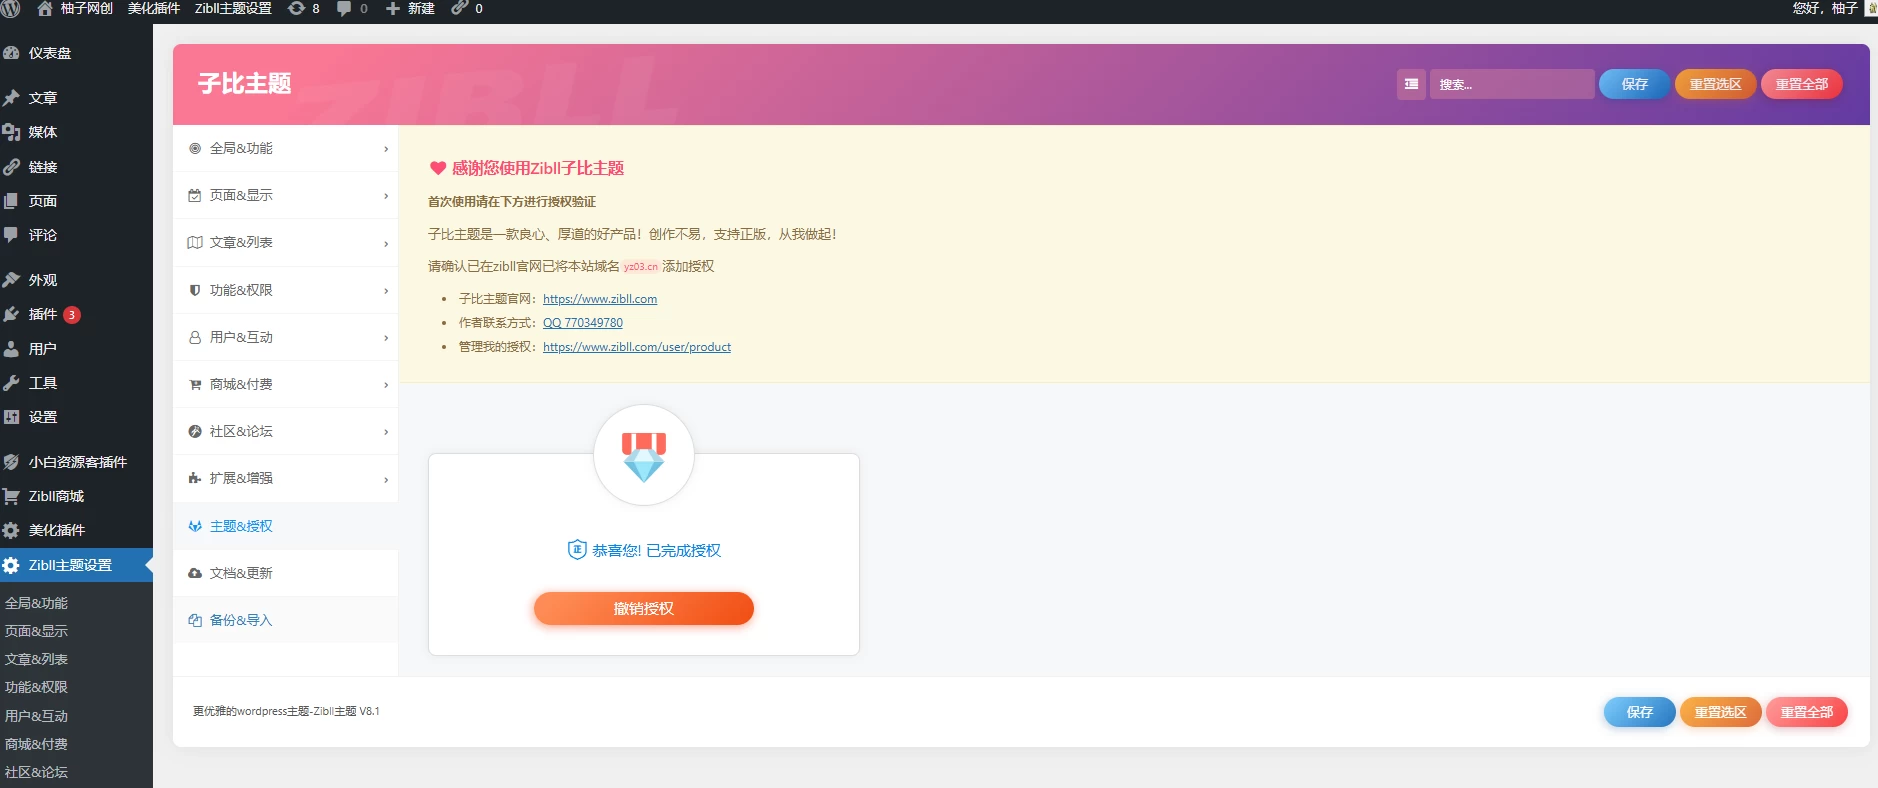The width and height of the screenshot is (1878, 788).
Task: Expand the 扩展&增强 settings section
Action: pyautogui.click(x=285, y=478)
